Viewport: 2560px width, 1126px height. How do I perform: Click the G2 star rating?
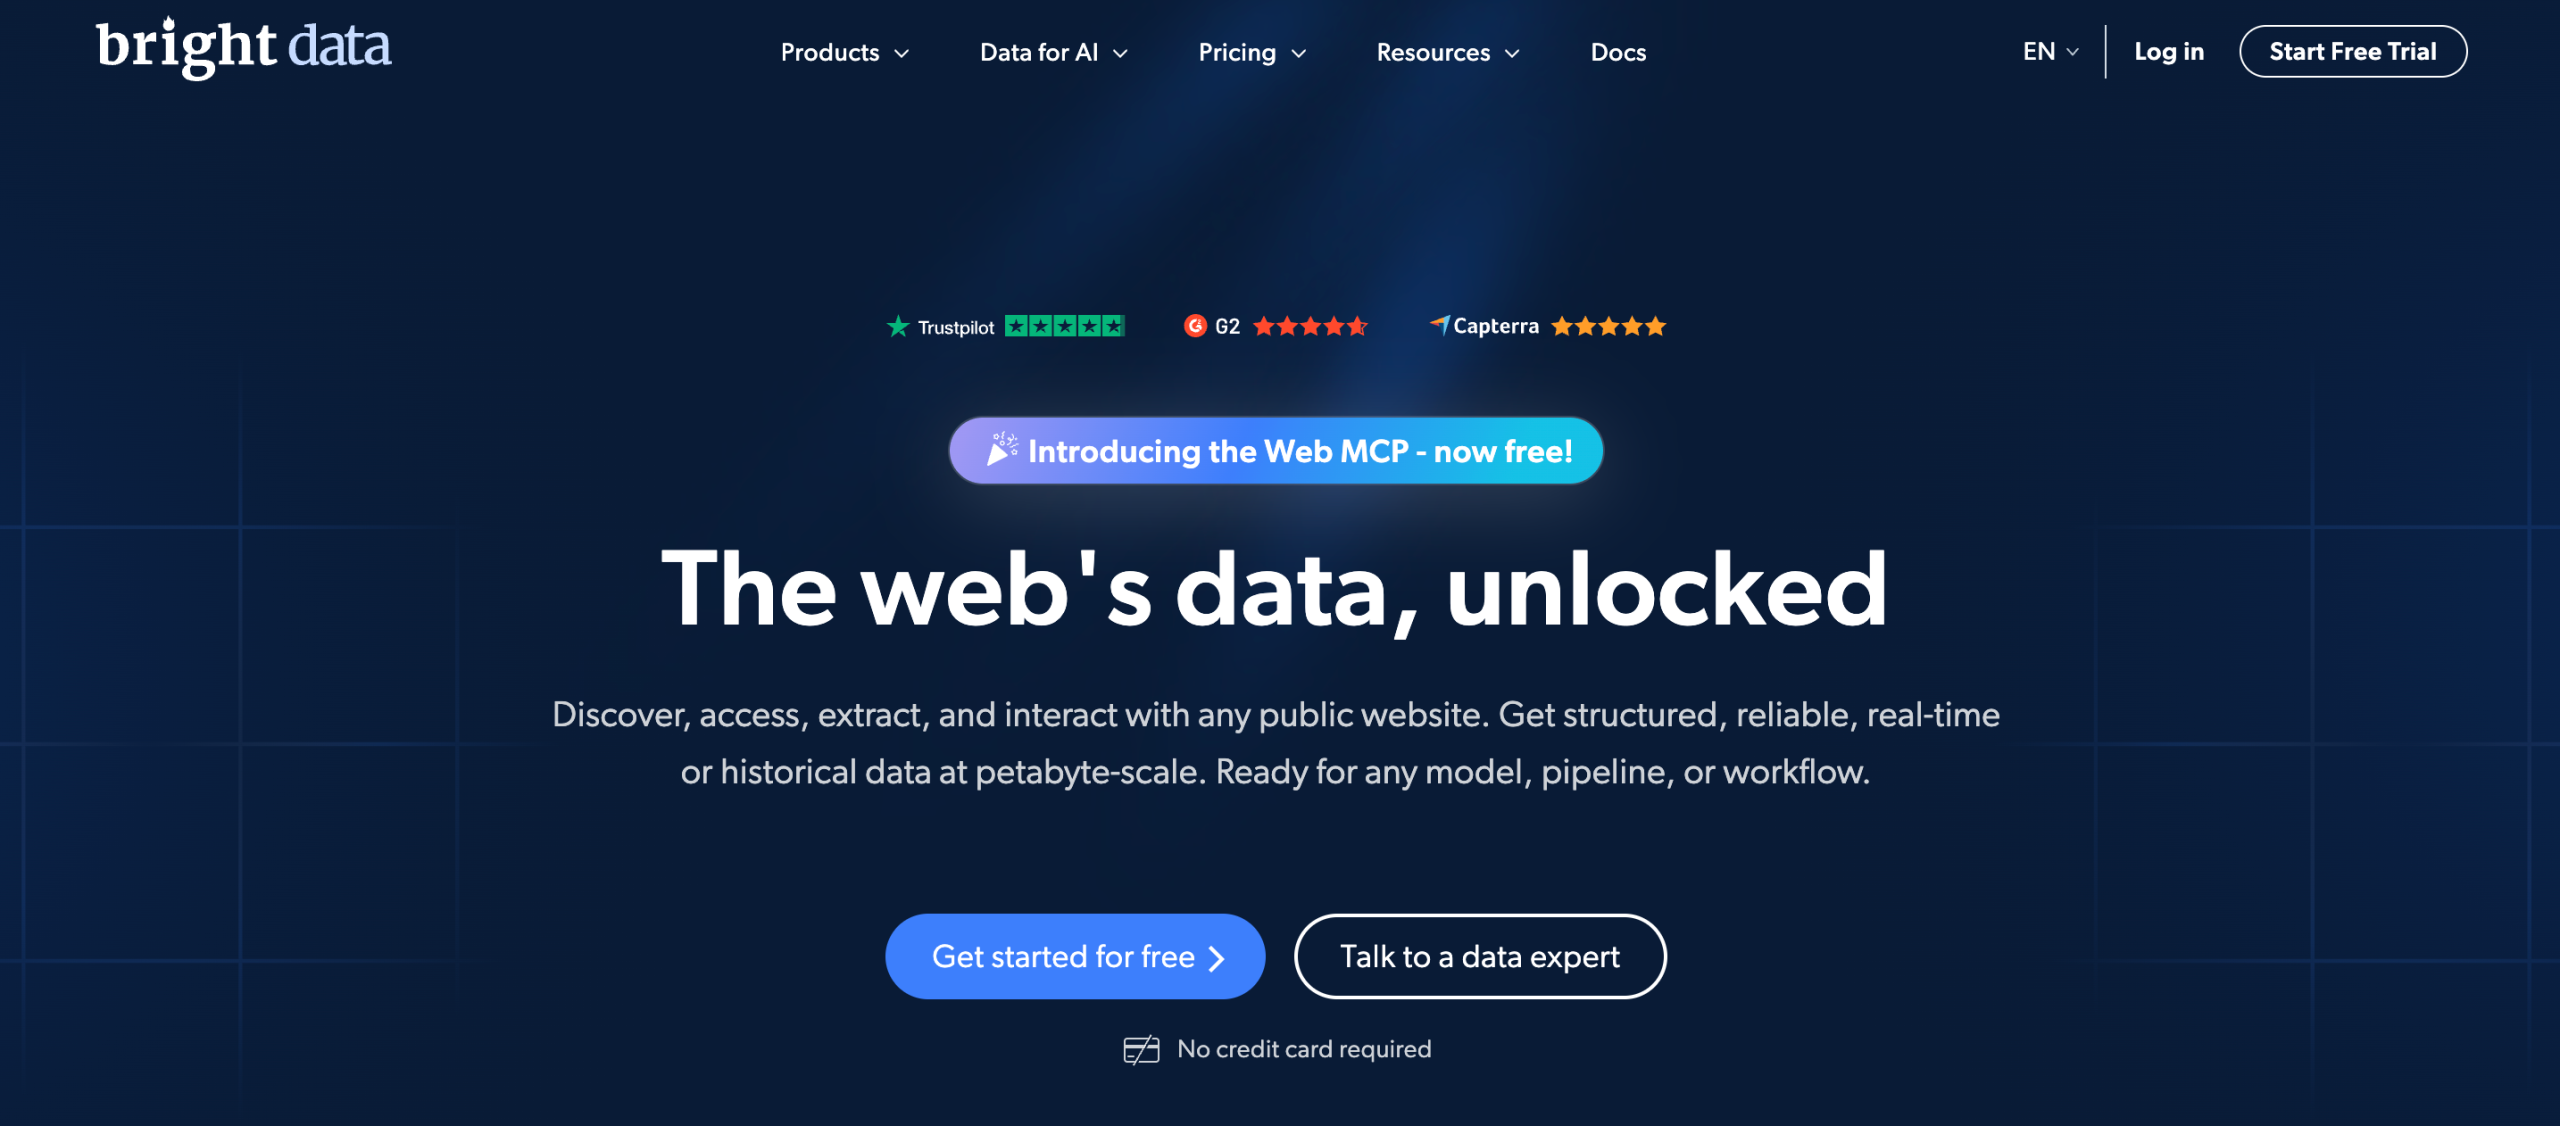[1310, 326]
